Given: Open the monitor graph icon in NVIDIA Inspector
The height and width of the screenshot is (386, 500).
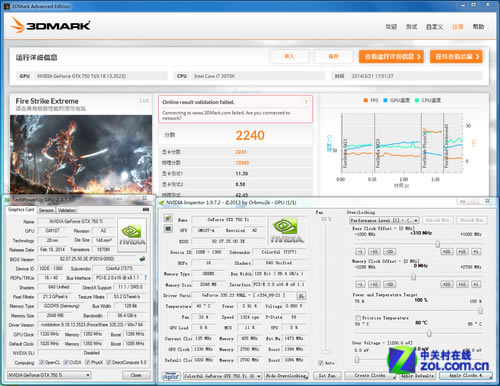Looking at the screenshot, I should tap(168, 229).
